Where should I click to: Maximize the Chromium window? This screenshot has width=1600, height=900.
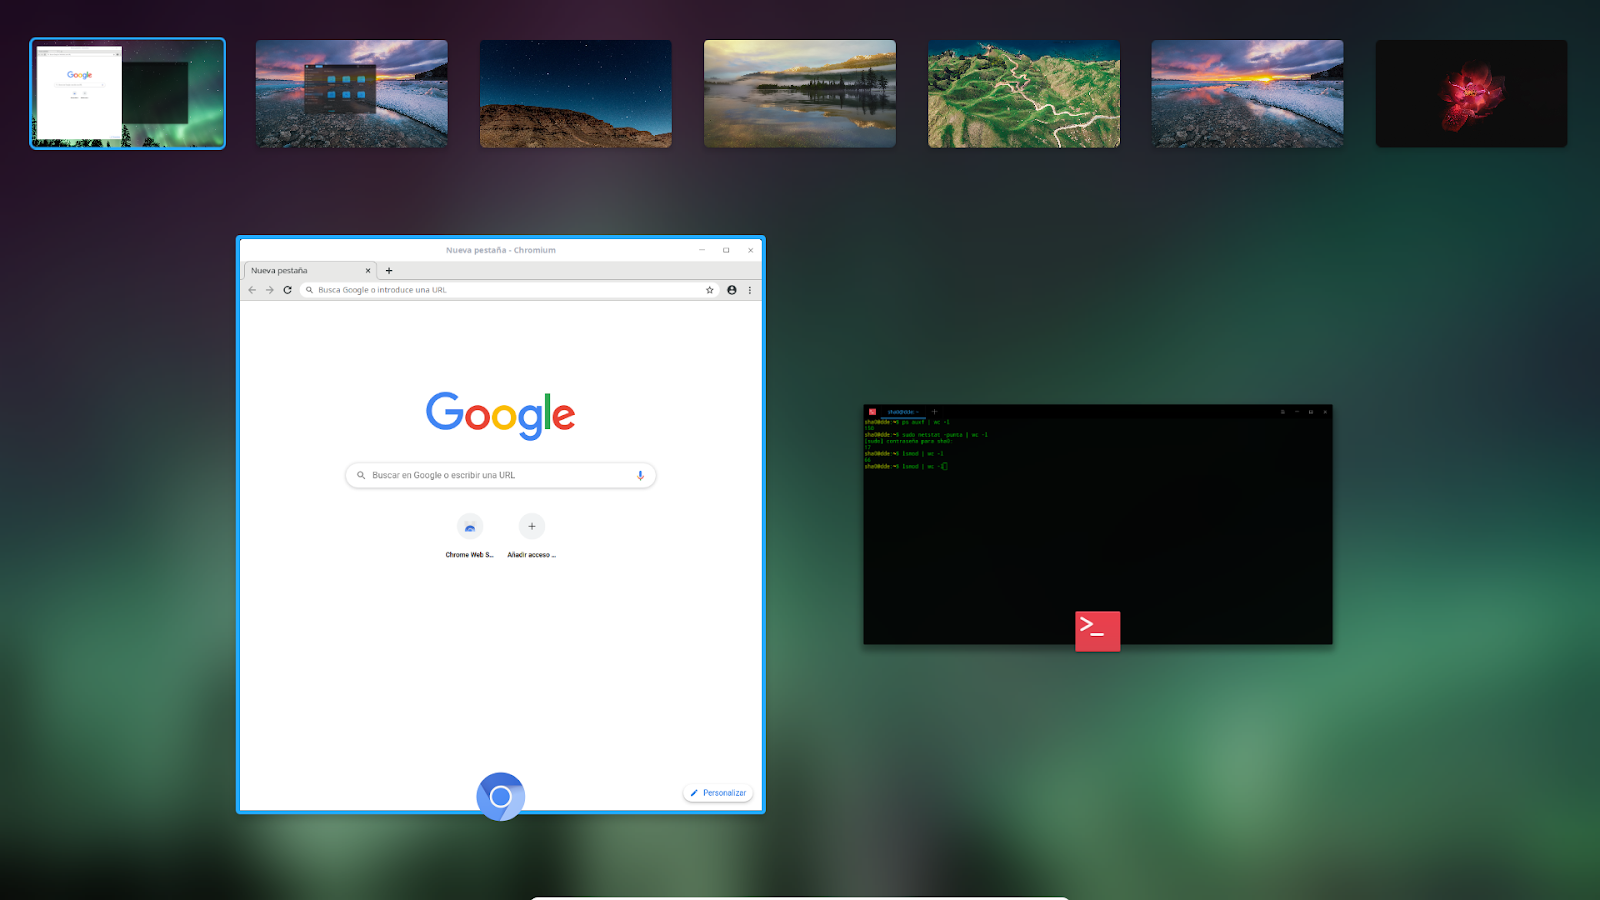pyautogui.click(x=726, y=250)
